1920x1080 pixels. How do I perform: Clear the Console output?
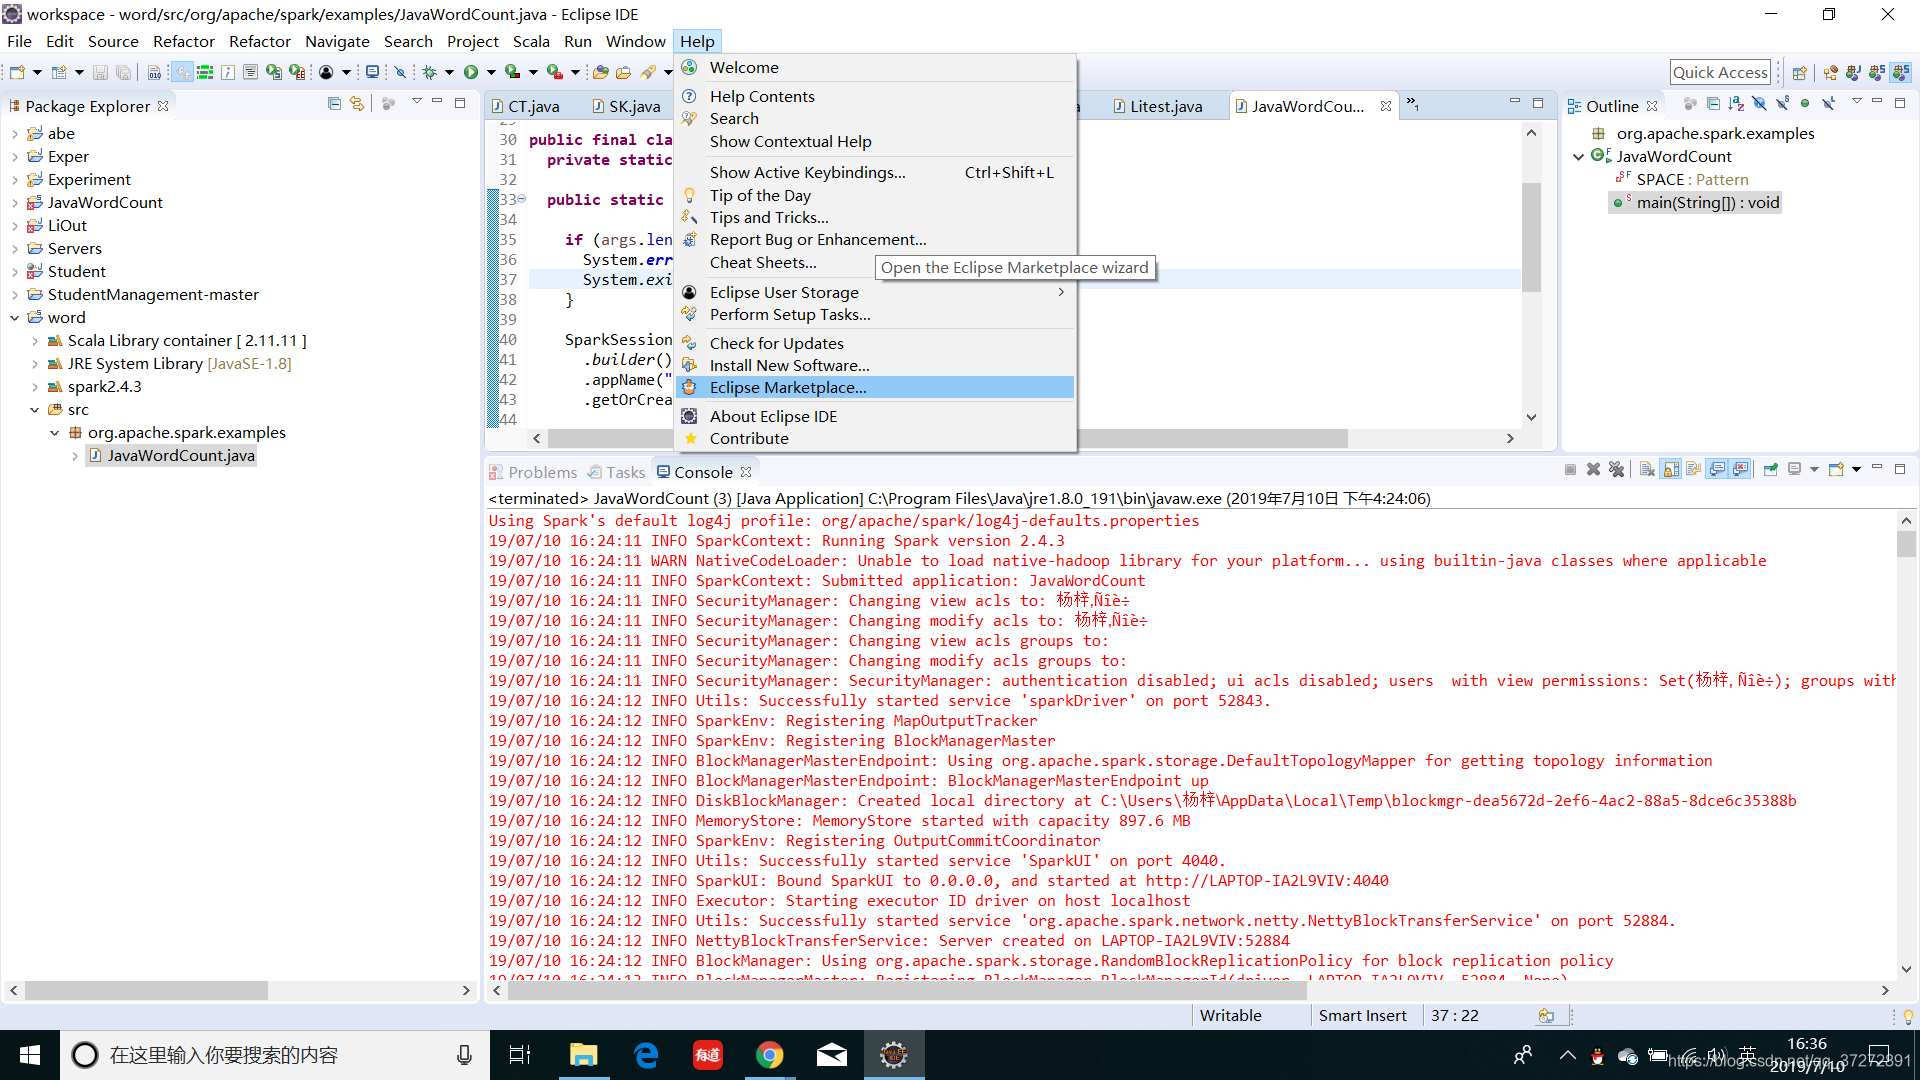pyautogui.click(x=1647, y=469)
